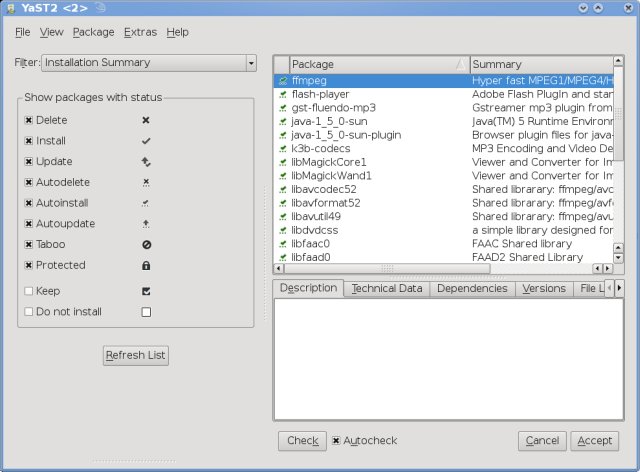Viewport: 640px width, 472px height.
Task: Click status icon beside k3b-codecs
Action: tap(282, 149)
